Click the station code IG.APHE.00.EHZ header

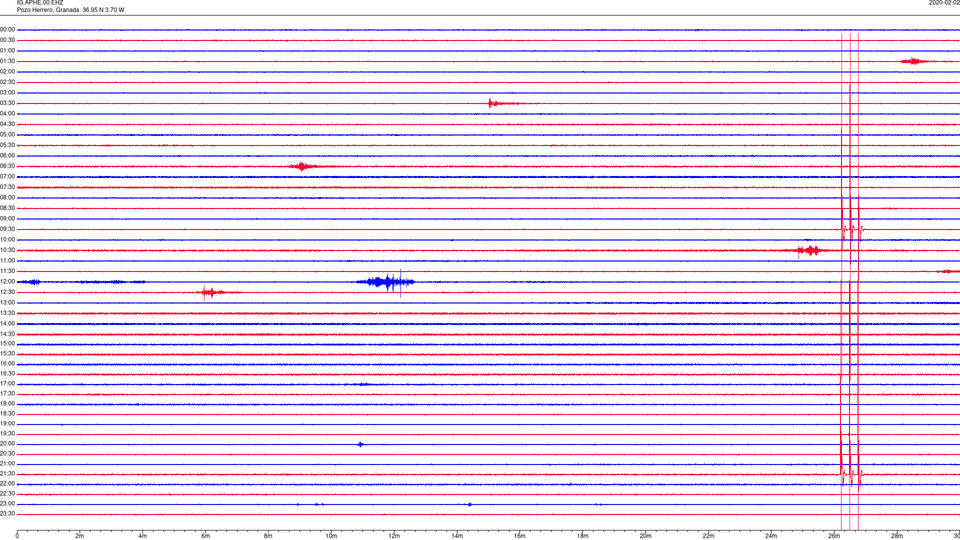click(40, 2)
